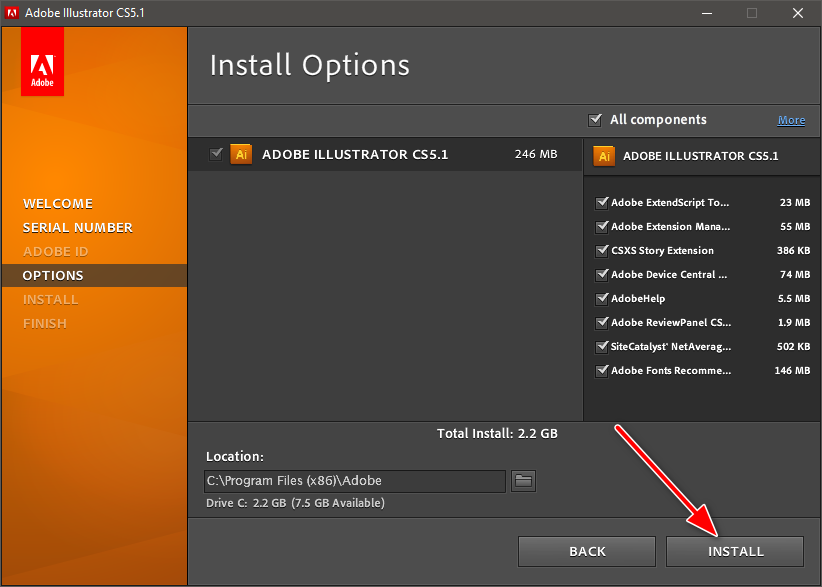
Task: Uncheck the Adobe Extension Manager component
Action: [602, 227]
